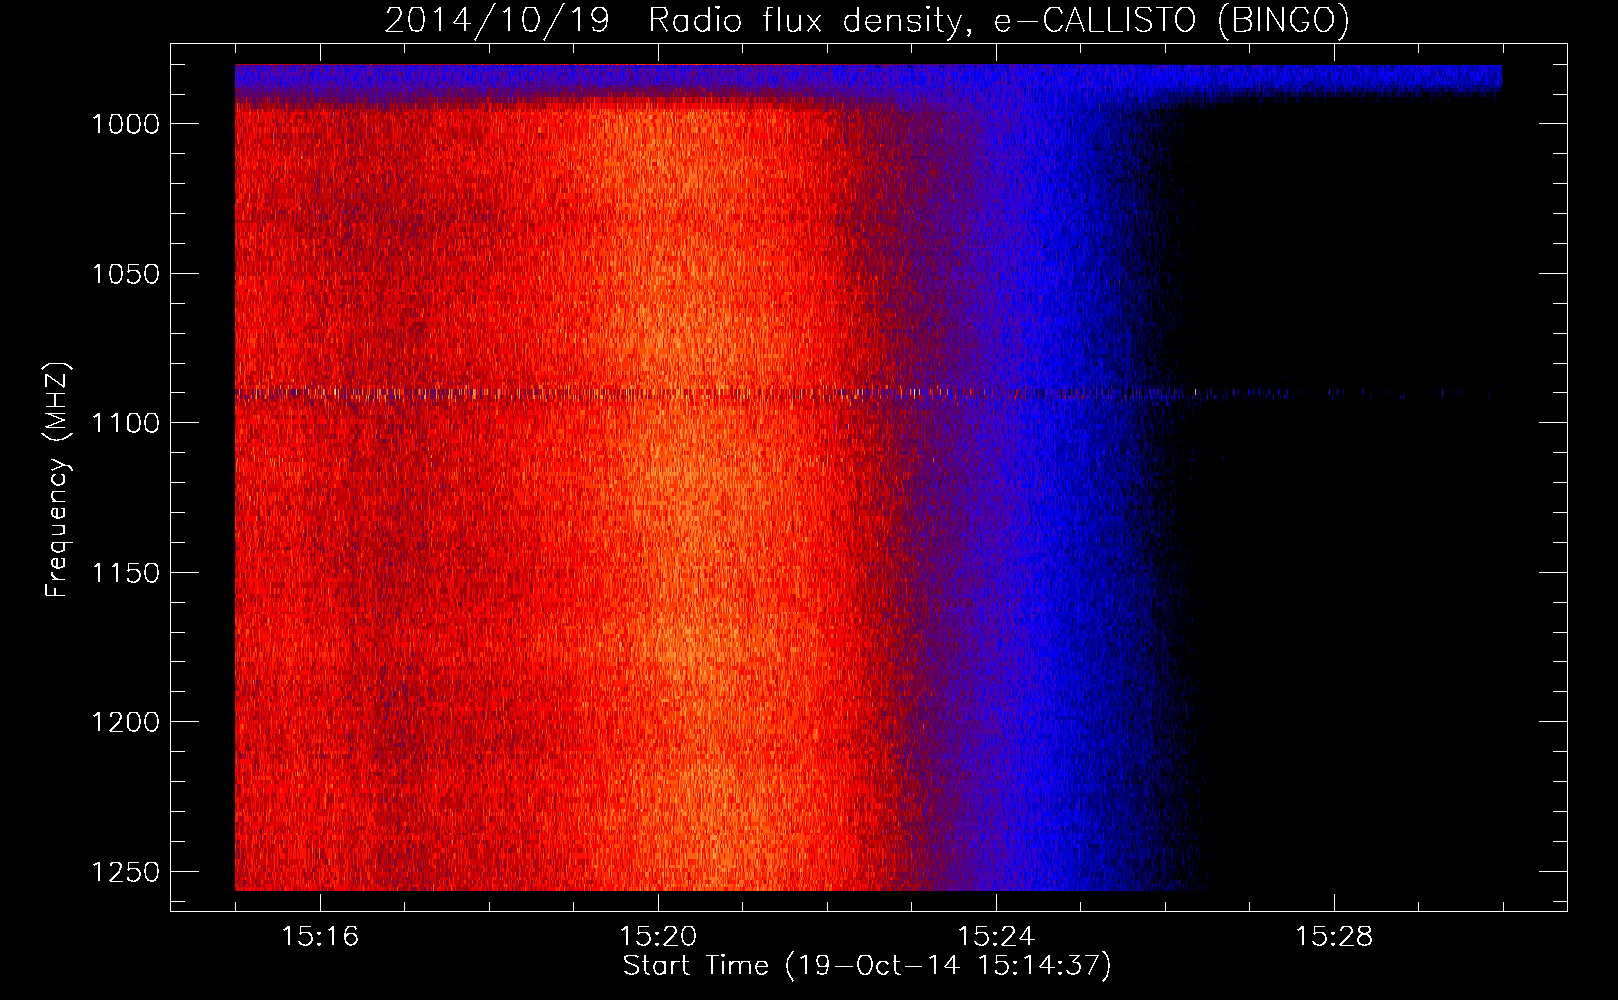This screenshot has width=1618, height=1000.
Task: Select the 1150 frequency tick label
Action: tap(125, 573)
